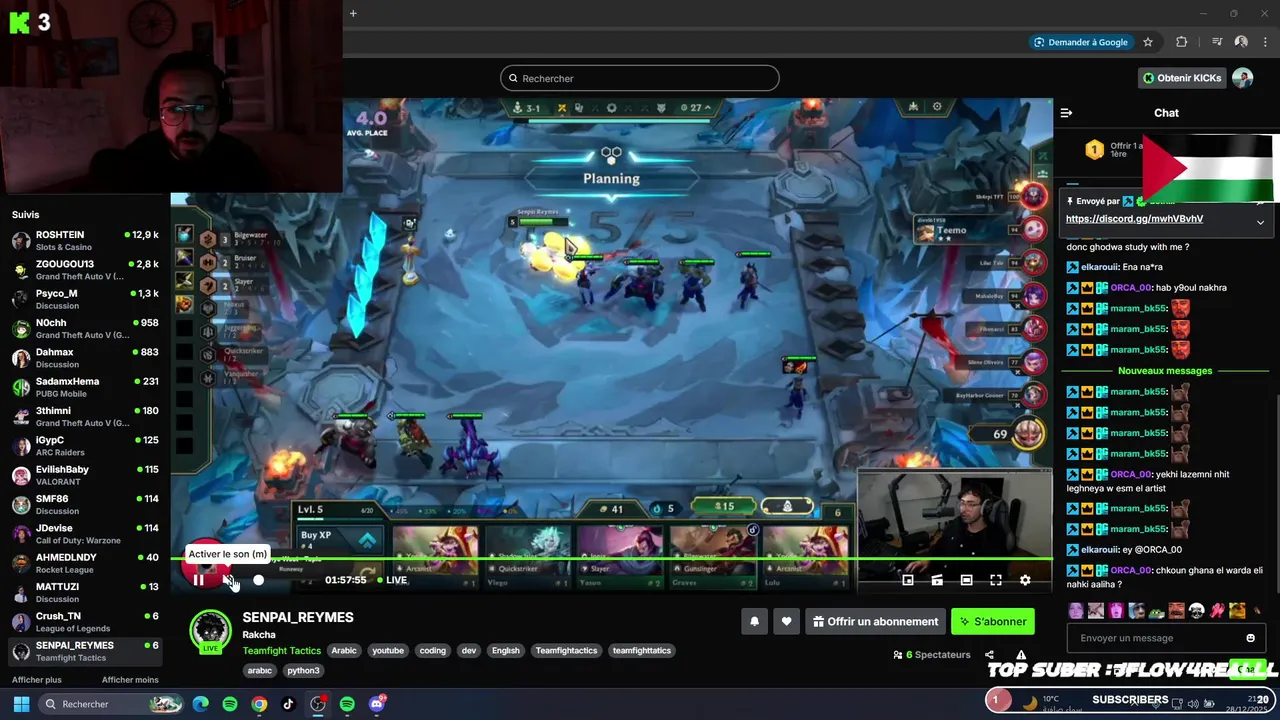1280x720 pixels.
Task: Focus the Envoyer un message input
Action: (x=1155, y=638)
